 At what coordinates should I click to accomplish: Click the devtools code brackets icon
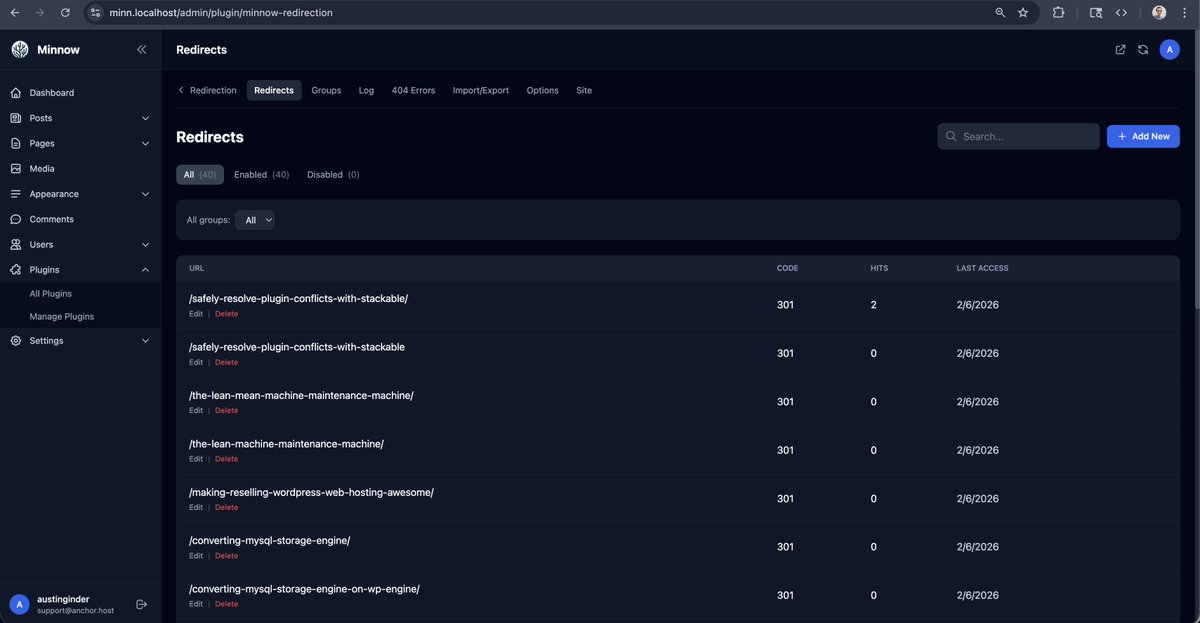point(1122,13)
